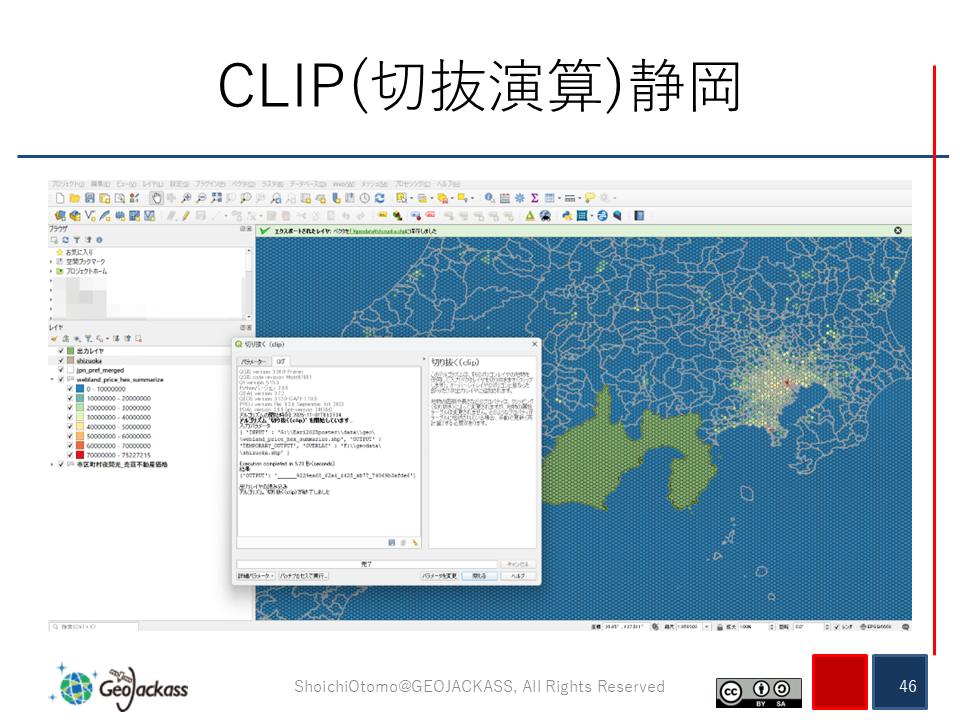The height and width of the screenshot is (720, 960).
Task: Switch to the Parameters tab in clip dialog
Action: [254, 361]
